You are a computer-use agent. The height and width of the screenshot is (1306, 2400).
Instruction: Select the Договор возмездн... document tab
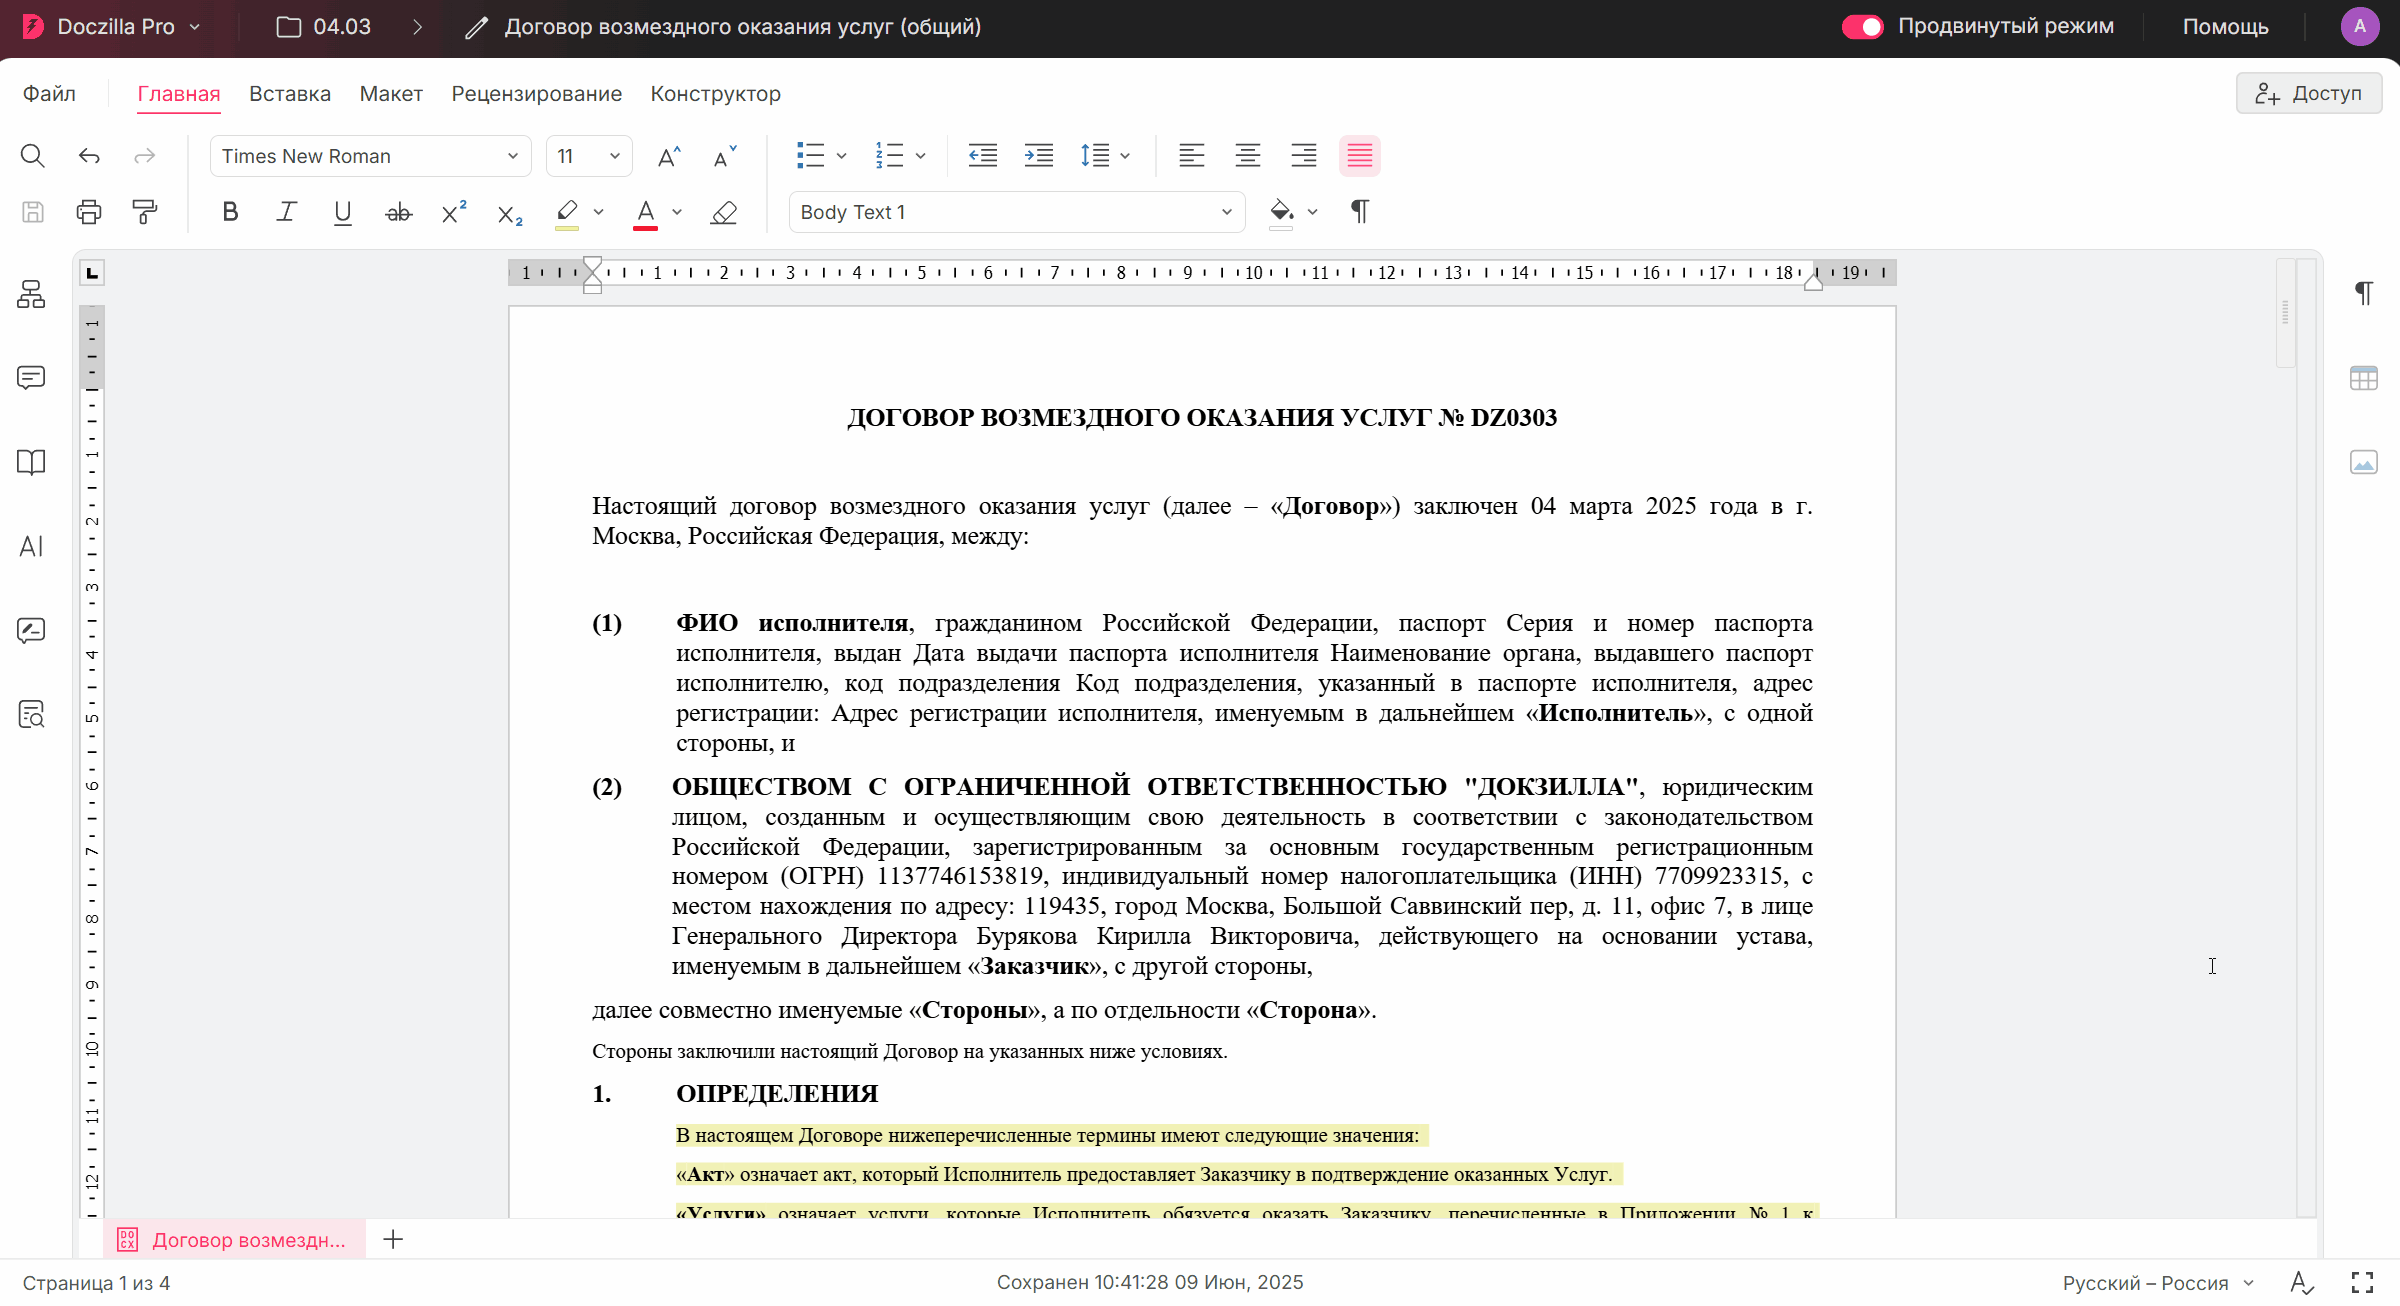tap(235, 1240)
